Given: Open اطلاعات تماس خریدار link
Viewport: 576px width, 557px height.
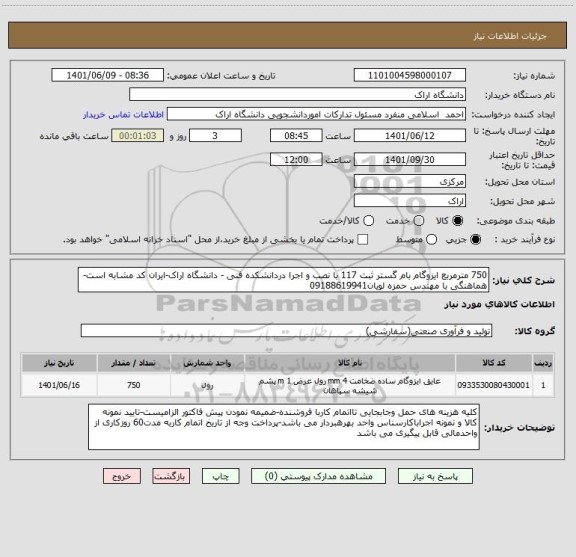Looking at the screenshot, I should click(123, 115).
